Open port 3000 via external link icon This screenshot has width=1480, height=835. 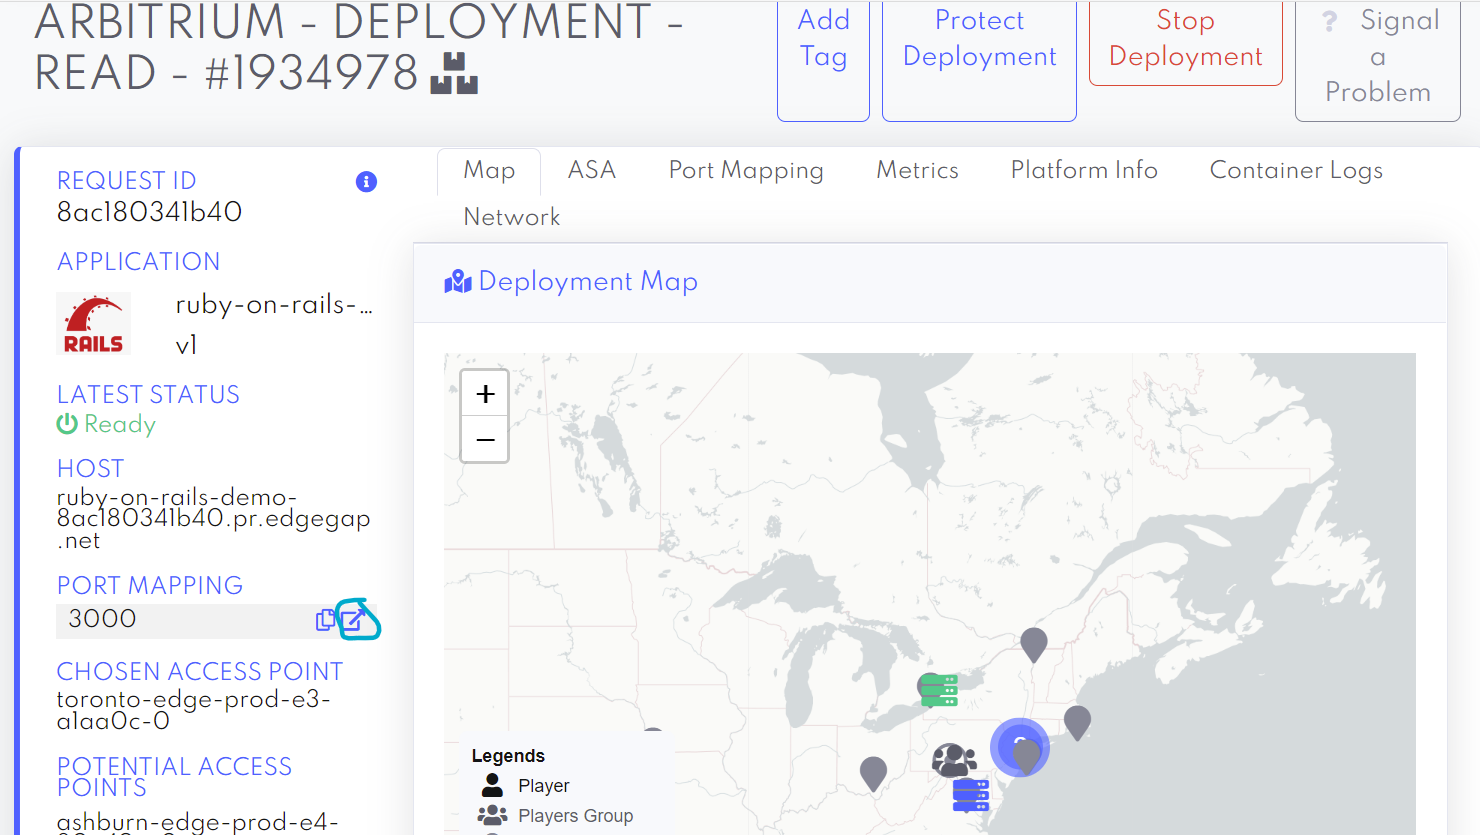pyautogui.click(x=355, y=619)
